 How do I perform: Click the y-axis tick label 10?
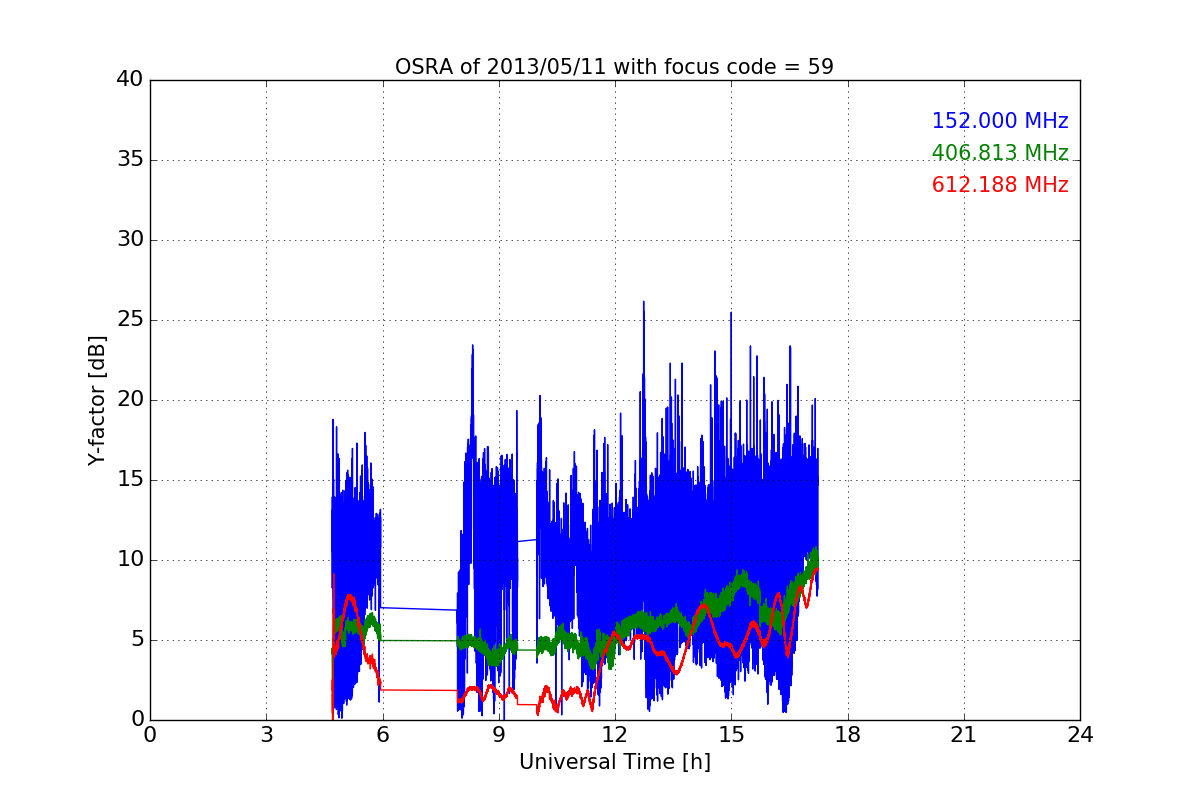(x=130, y=560)
